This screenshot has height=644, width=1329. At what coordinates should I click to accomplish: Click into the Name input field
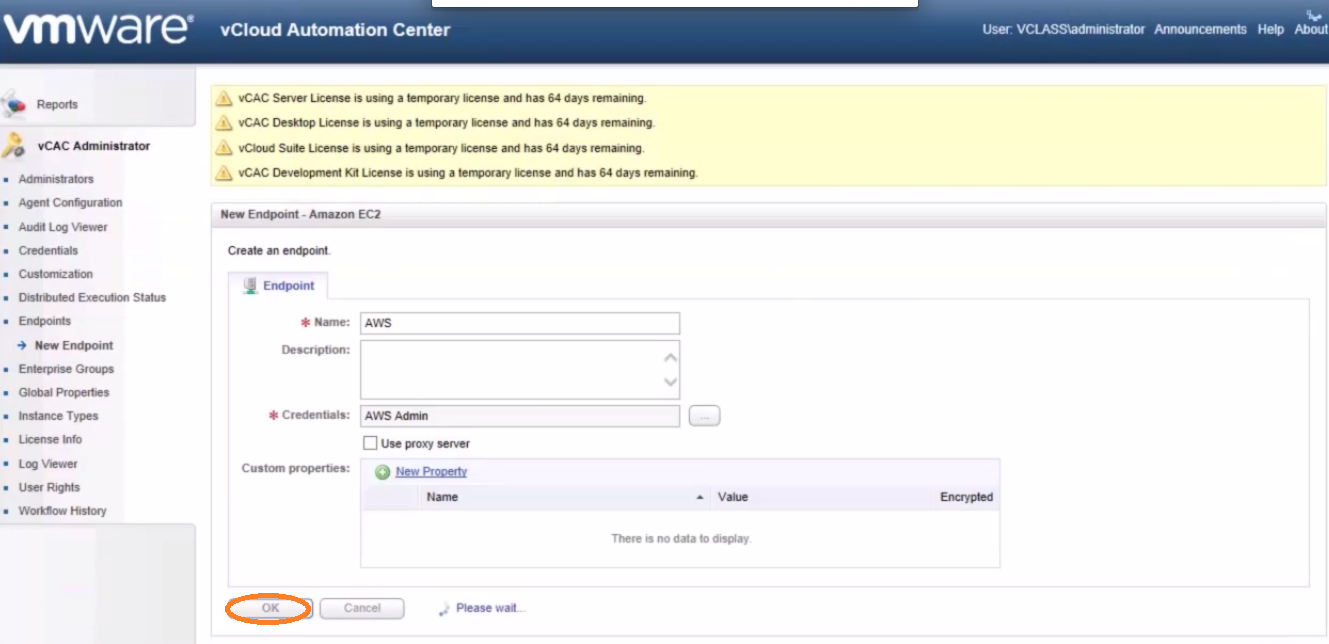coord(520,323)
